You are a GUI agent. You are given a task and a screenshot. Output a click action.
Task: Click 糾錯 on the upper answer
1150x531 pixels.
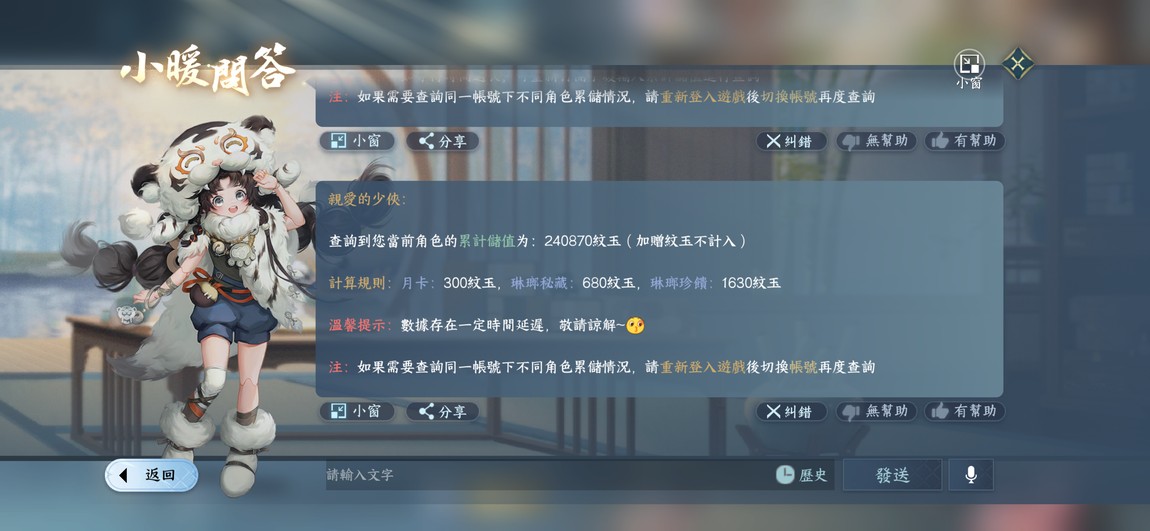[791, 141]
